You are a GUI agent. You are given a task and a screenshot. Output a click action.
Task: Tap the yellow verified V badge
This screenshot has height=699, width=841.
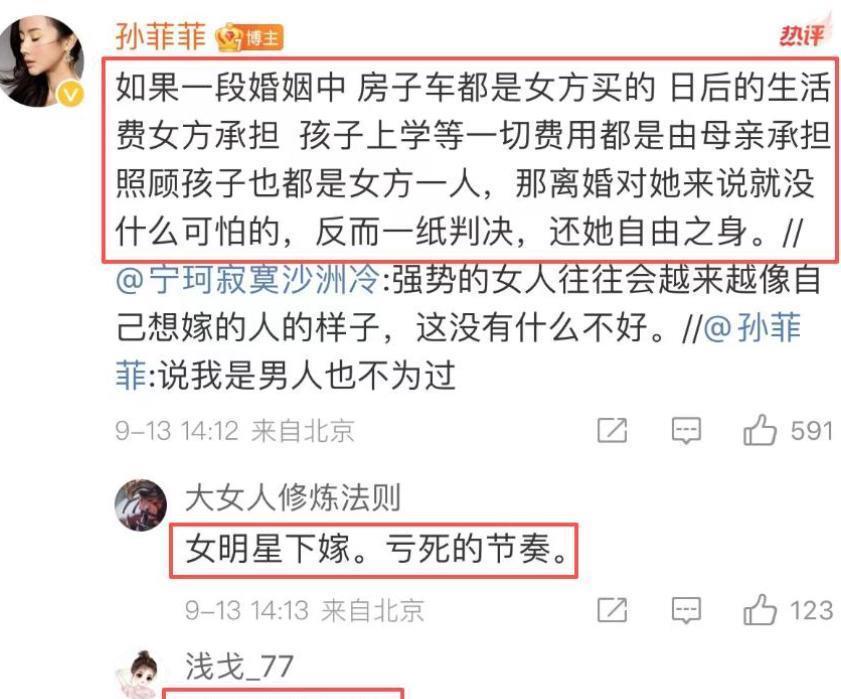pos(71,95)
